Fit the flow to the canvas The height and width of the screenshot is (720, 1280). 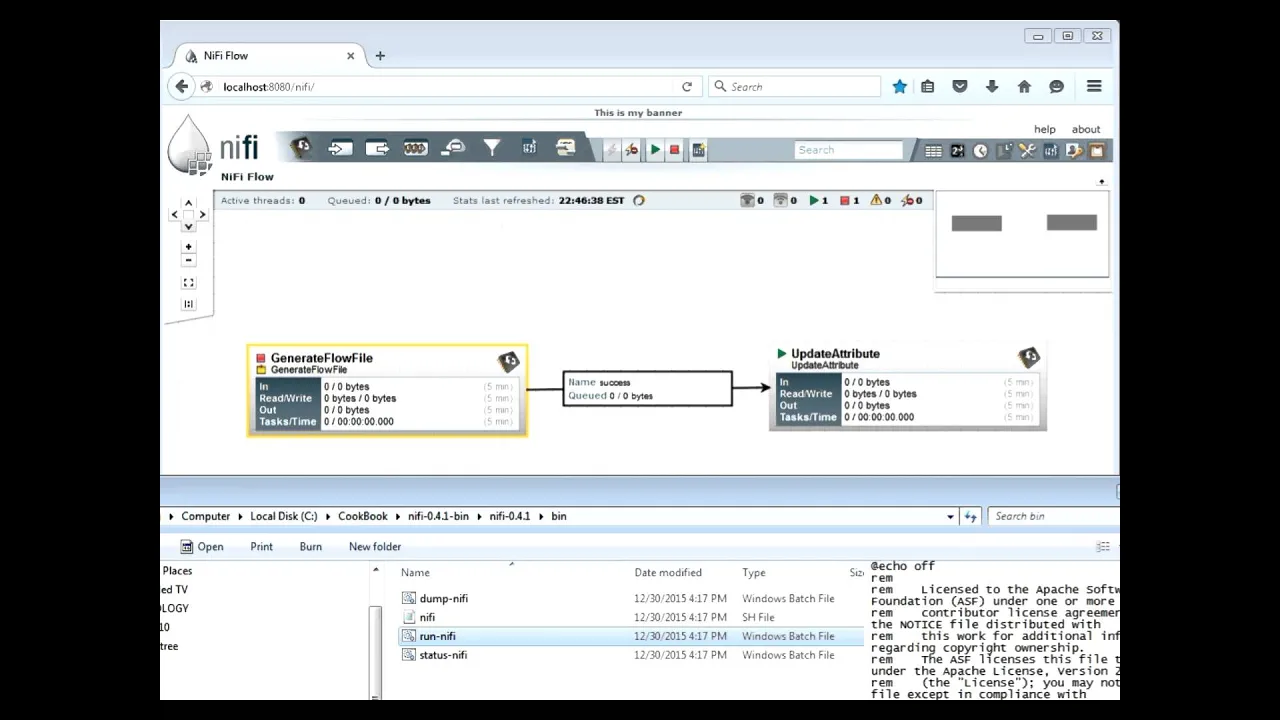(x=188, y=283)
